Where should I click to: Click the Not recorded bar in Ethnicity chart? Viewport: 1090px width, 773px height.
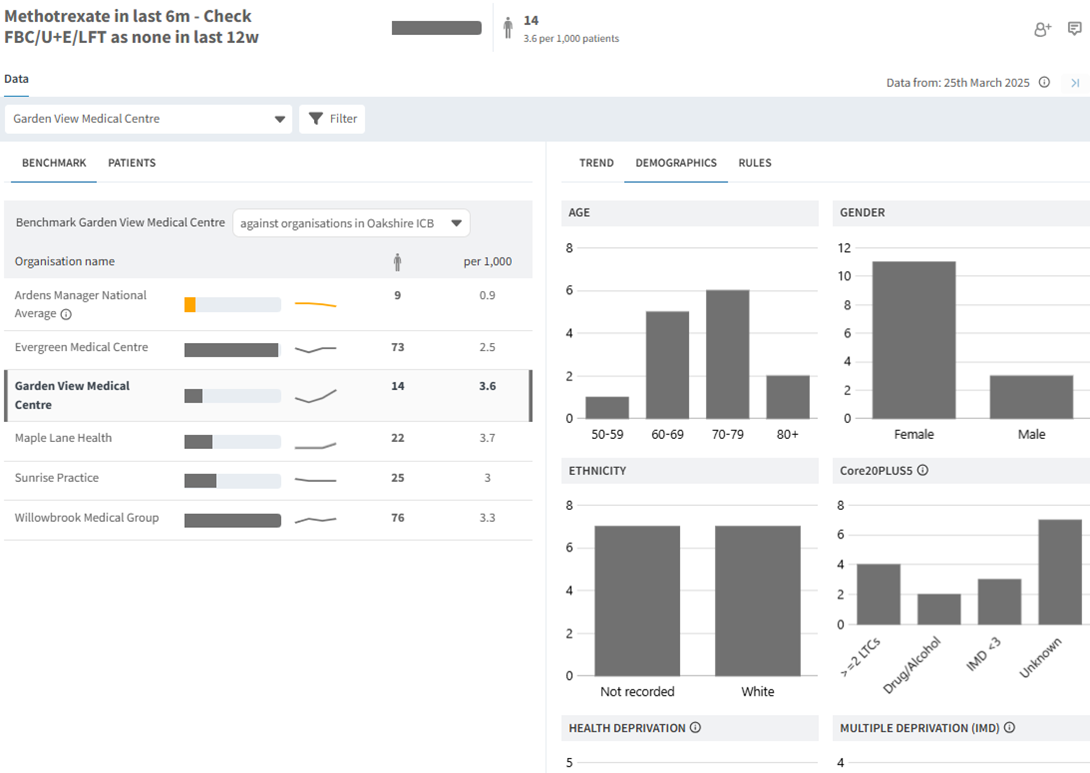(x=637, y=601)
